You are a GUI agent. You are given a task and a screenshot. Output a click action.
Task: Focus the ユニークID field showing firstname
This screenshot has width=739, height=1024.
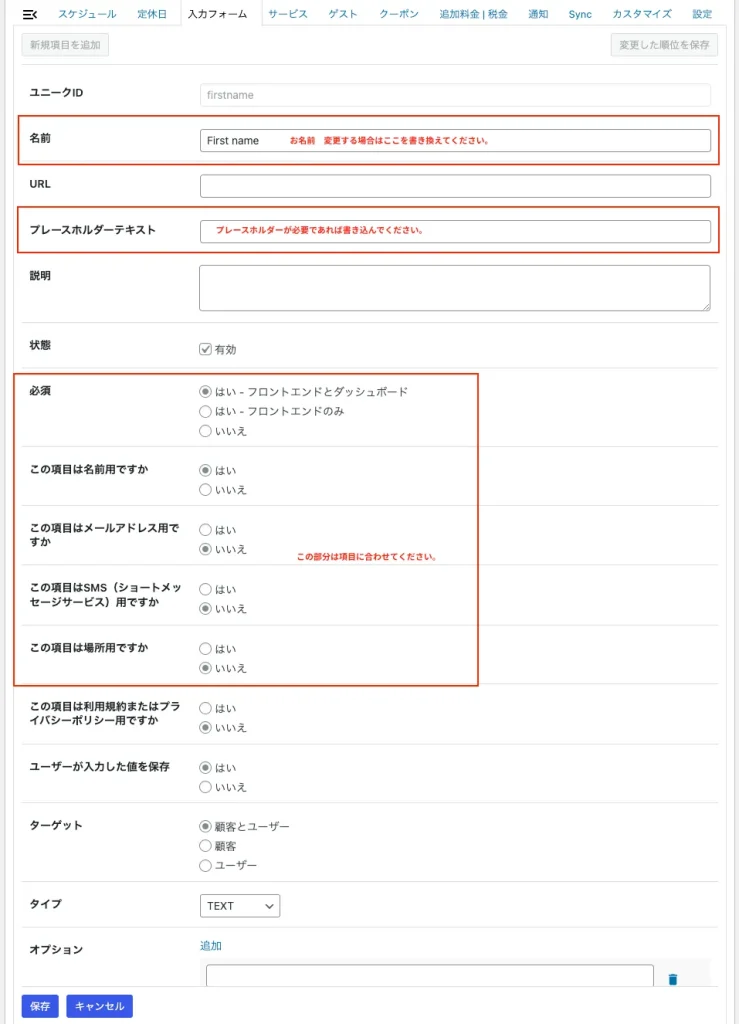[x=455, y=95]
